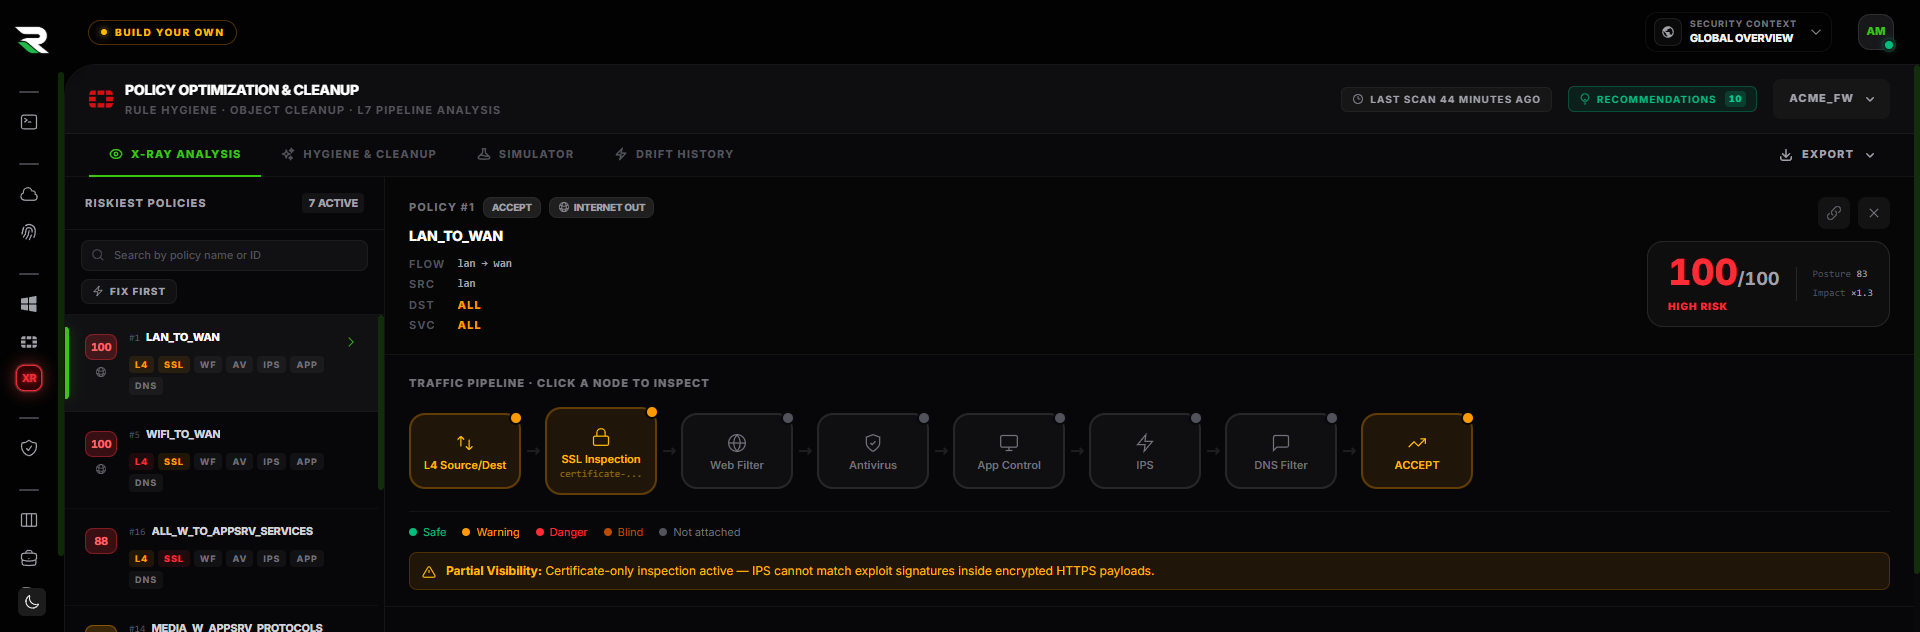Click the search by policy name field
Image resolution: width=1920 pixels, height=632 pixels.
pos(224,255)
